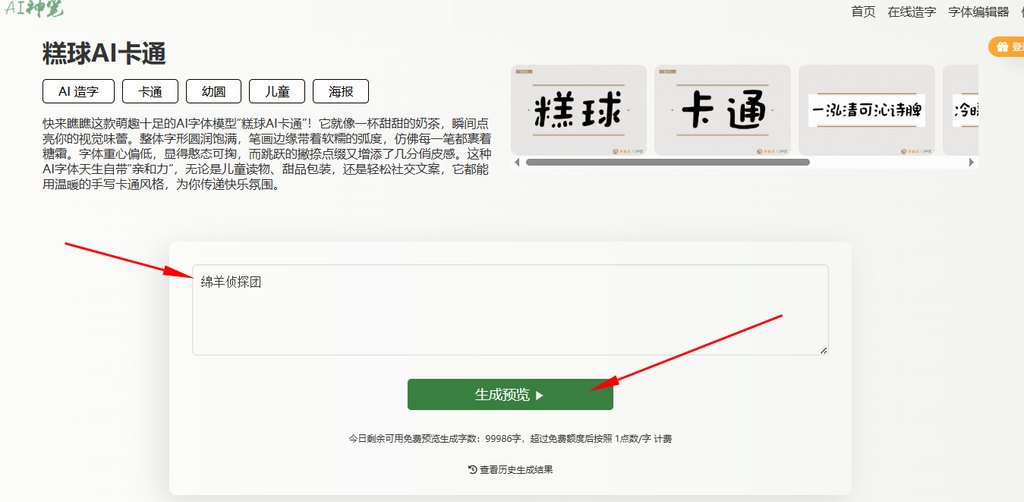Viewport: 1024px width, 502px height.
Task: Click the orange gift login button
Action: pos(1006,47)
